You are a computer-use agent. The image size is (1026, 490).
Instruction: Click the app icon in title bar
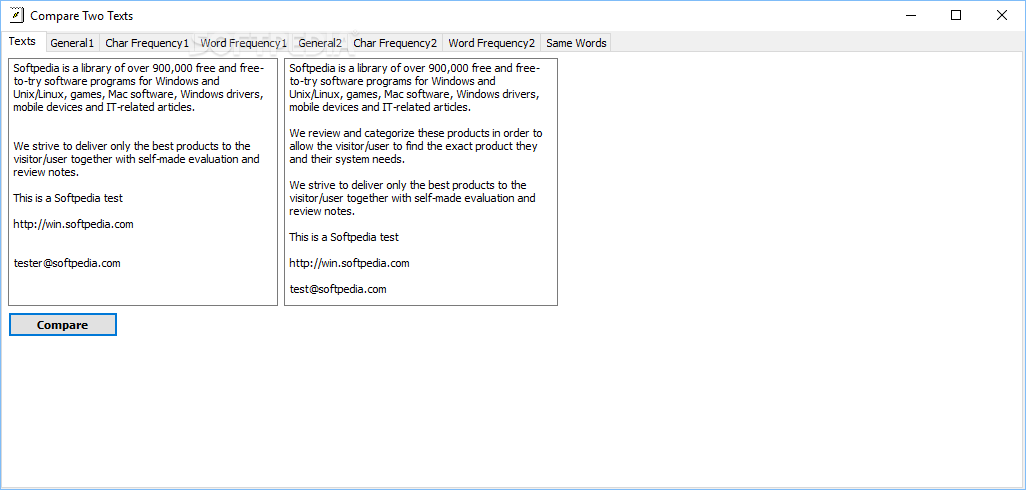16,15
